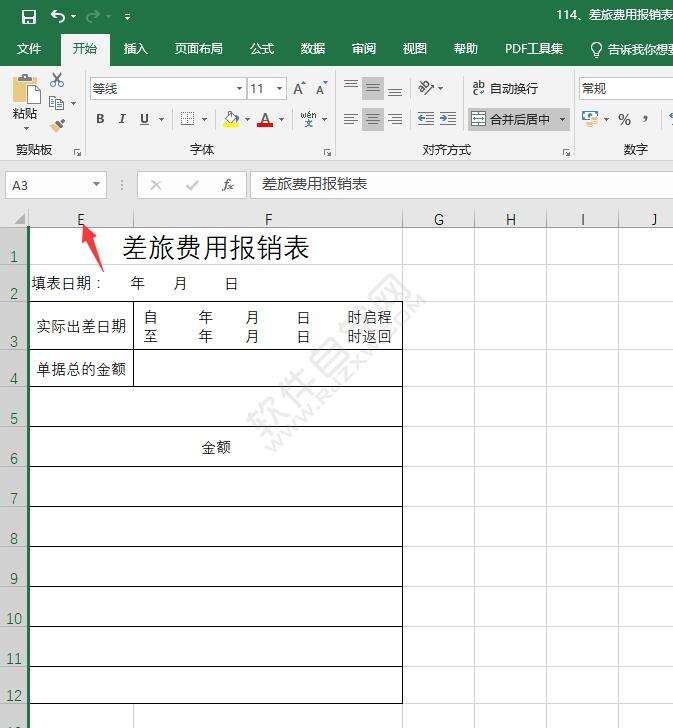Click the text orientation icon
This screenshot has height=728, width=673.
(426, 87)
